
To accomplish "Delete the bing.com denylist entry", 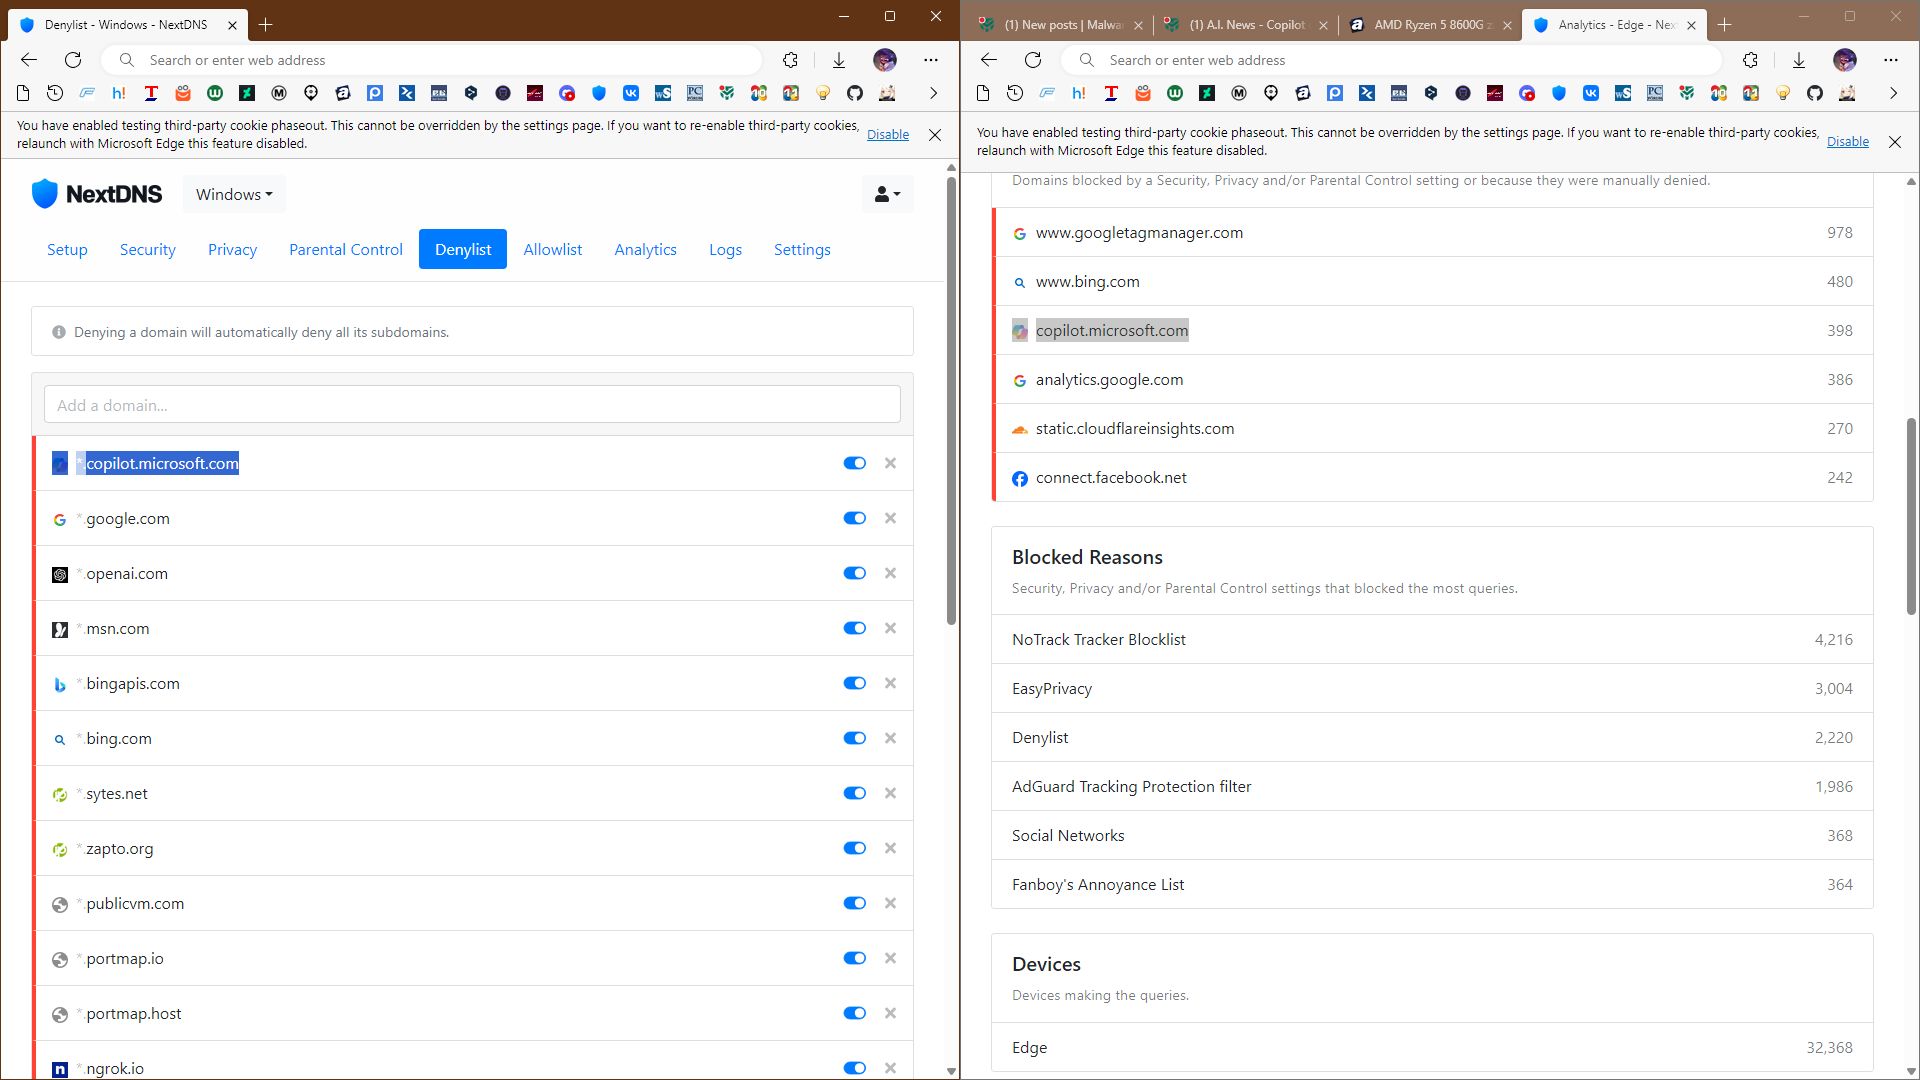I will (x=890, y=738).
